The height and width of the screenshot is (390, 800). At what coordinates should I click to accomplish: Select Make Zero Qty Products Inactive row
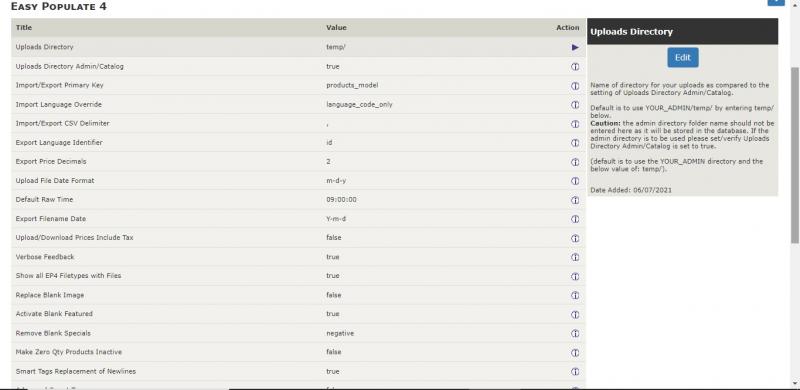point(298,352)
